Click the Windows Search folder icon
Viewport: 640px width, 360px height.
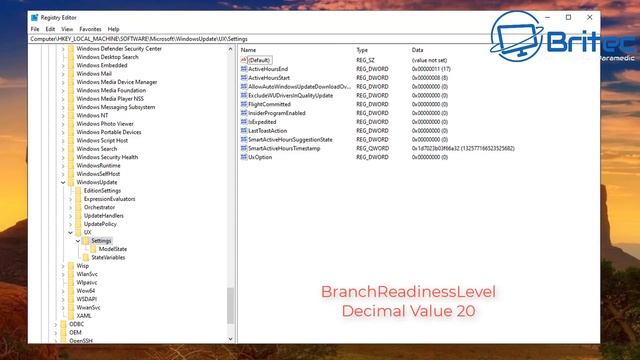coord(71,149)
